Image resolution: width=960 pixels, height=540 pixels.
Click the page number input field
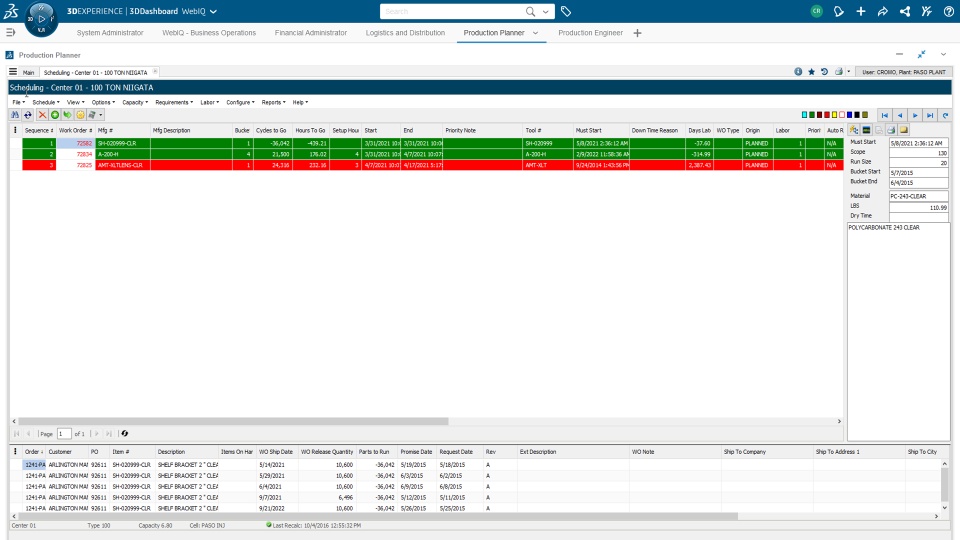point(64,433)
